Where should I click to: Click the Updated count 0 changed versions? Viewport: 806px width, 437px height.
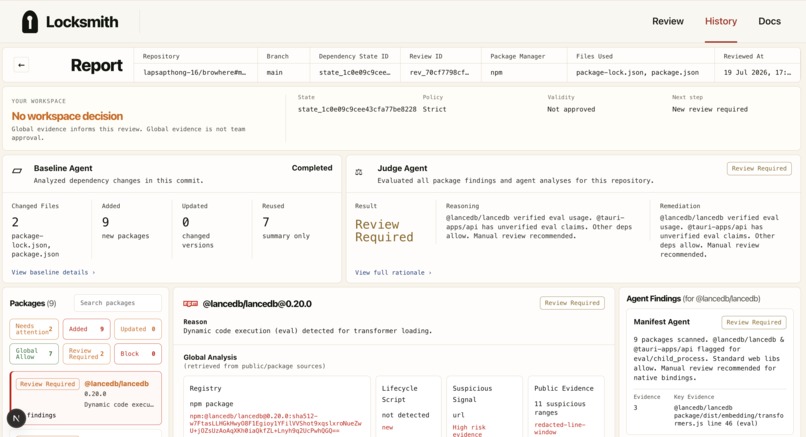tap(186, 222)
